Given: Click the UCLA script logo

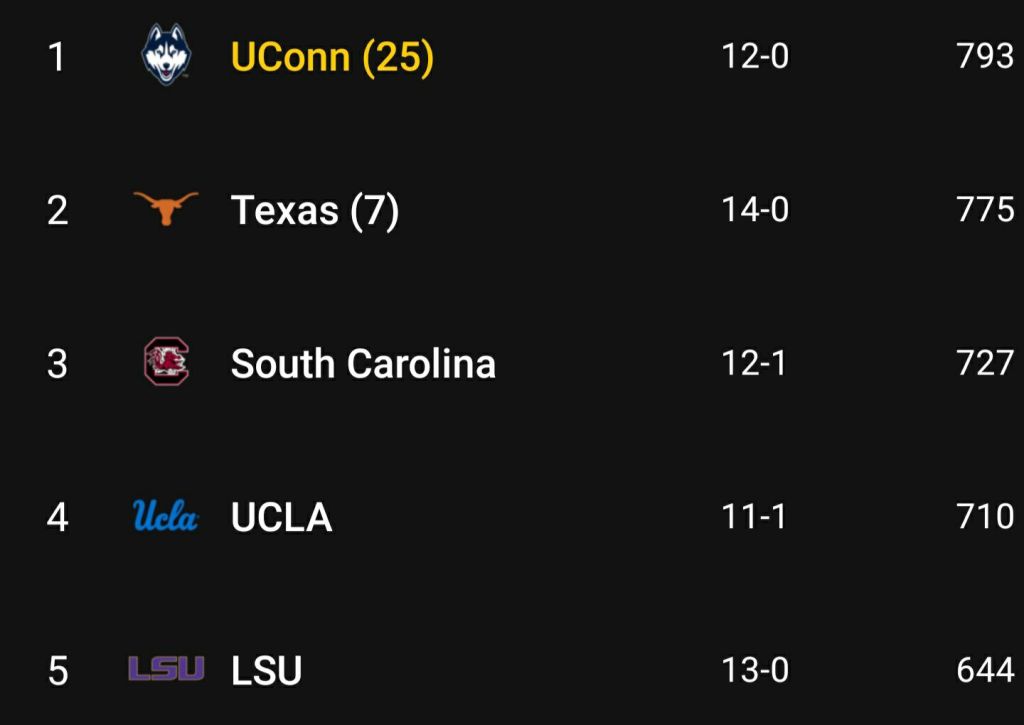Looking at the screenshot, I should tap(166, 516).
